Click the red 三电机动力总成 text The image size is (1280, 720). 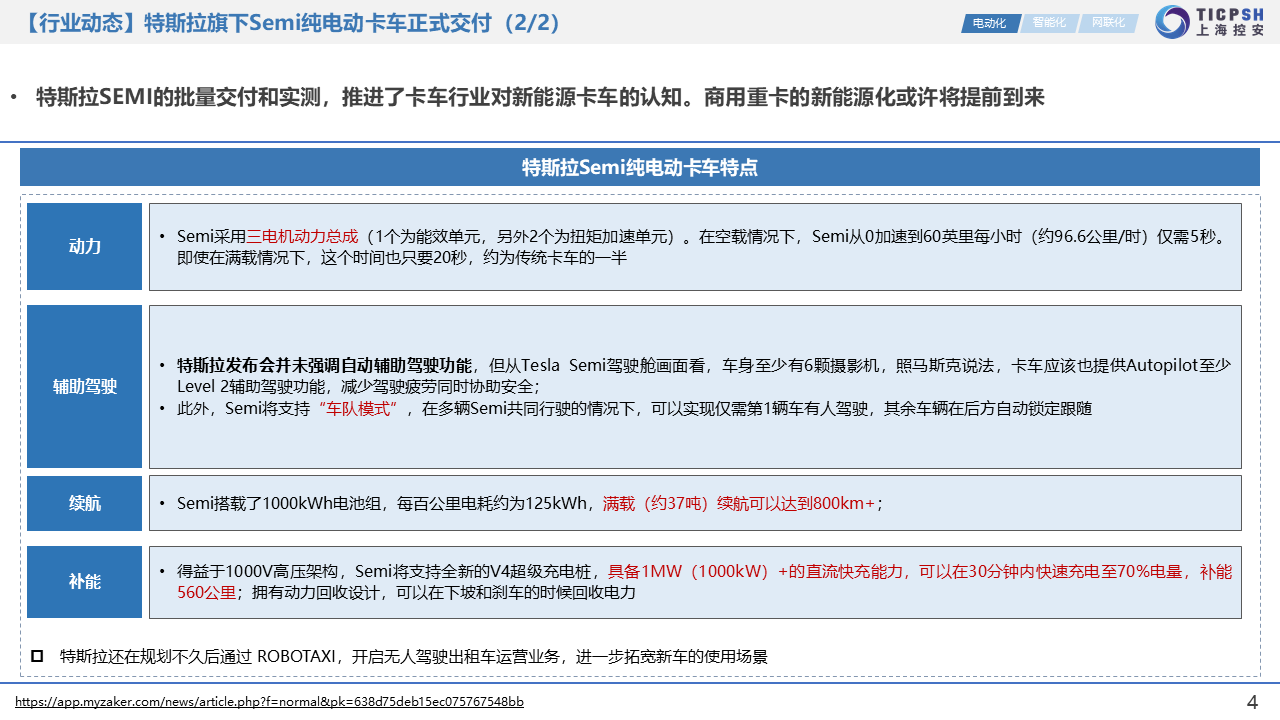(302, 237)
